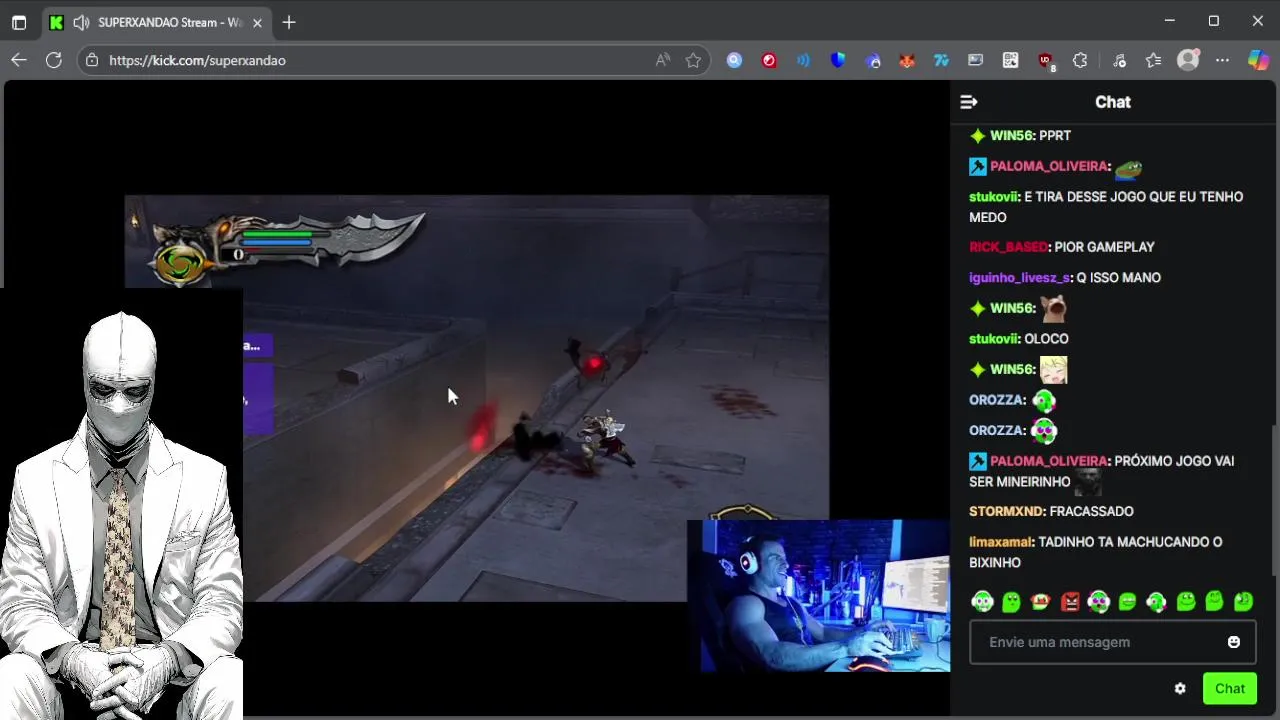Open the blue shield extension icon

pyautogui.click(x=838, y=60)
